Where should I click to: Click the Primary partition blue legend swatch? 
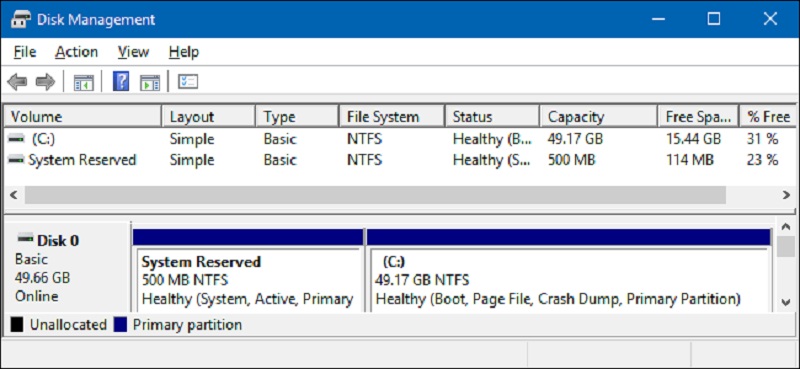(120, 325)
